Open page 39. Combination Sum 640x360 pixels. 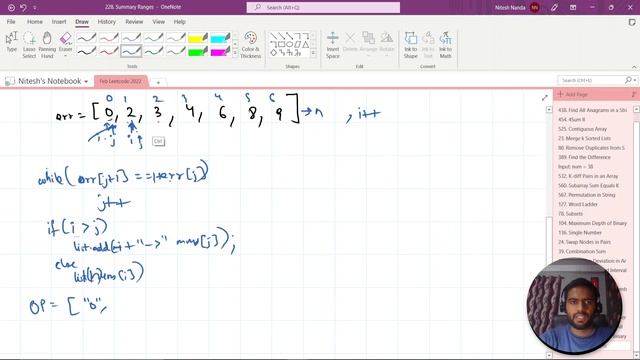582,251
